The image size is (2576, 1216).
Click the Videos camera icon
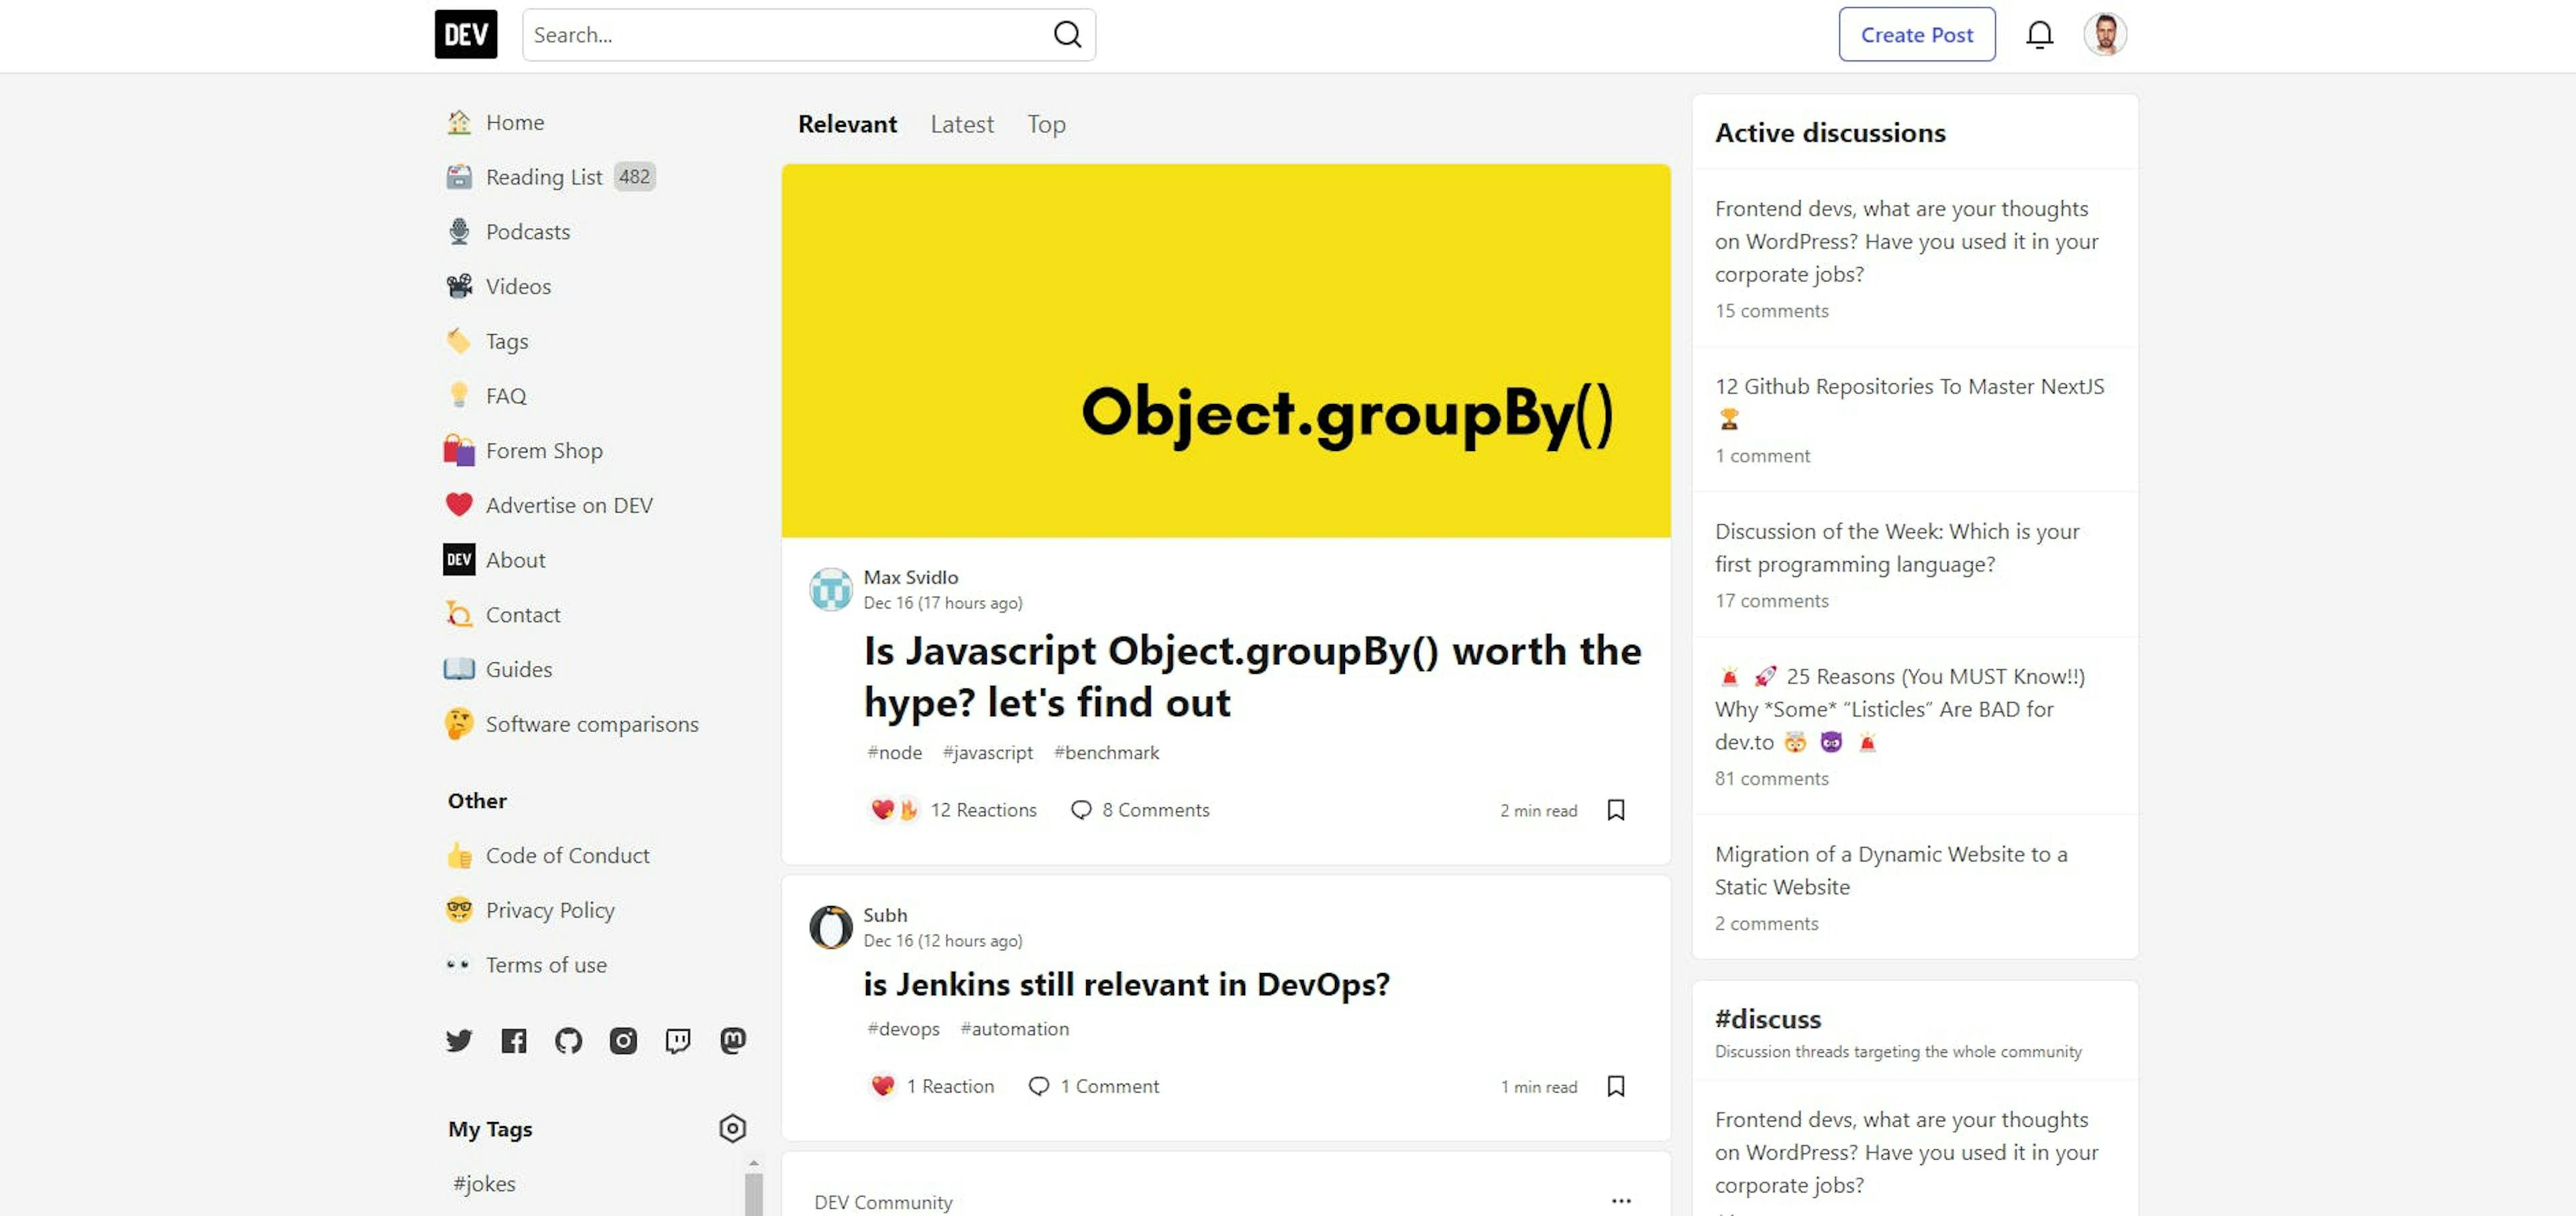(459, 286)
